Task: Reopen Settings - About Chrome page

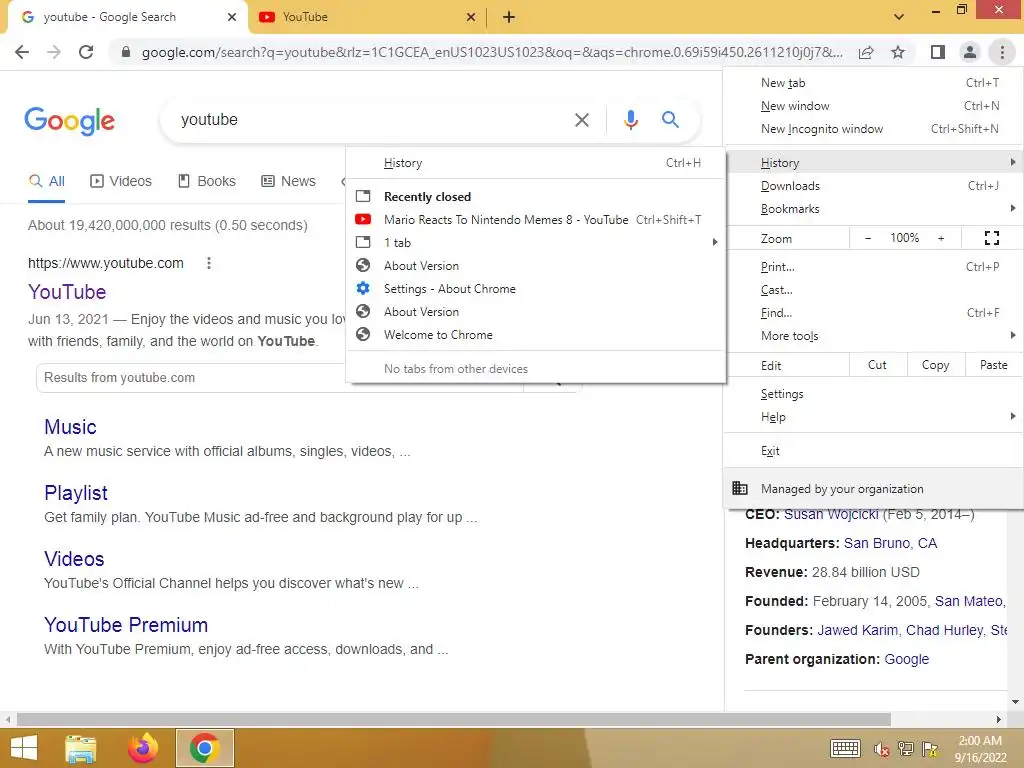Action: [536, 289]
